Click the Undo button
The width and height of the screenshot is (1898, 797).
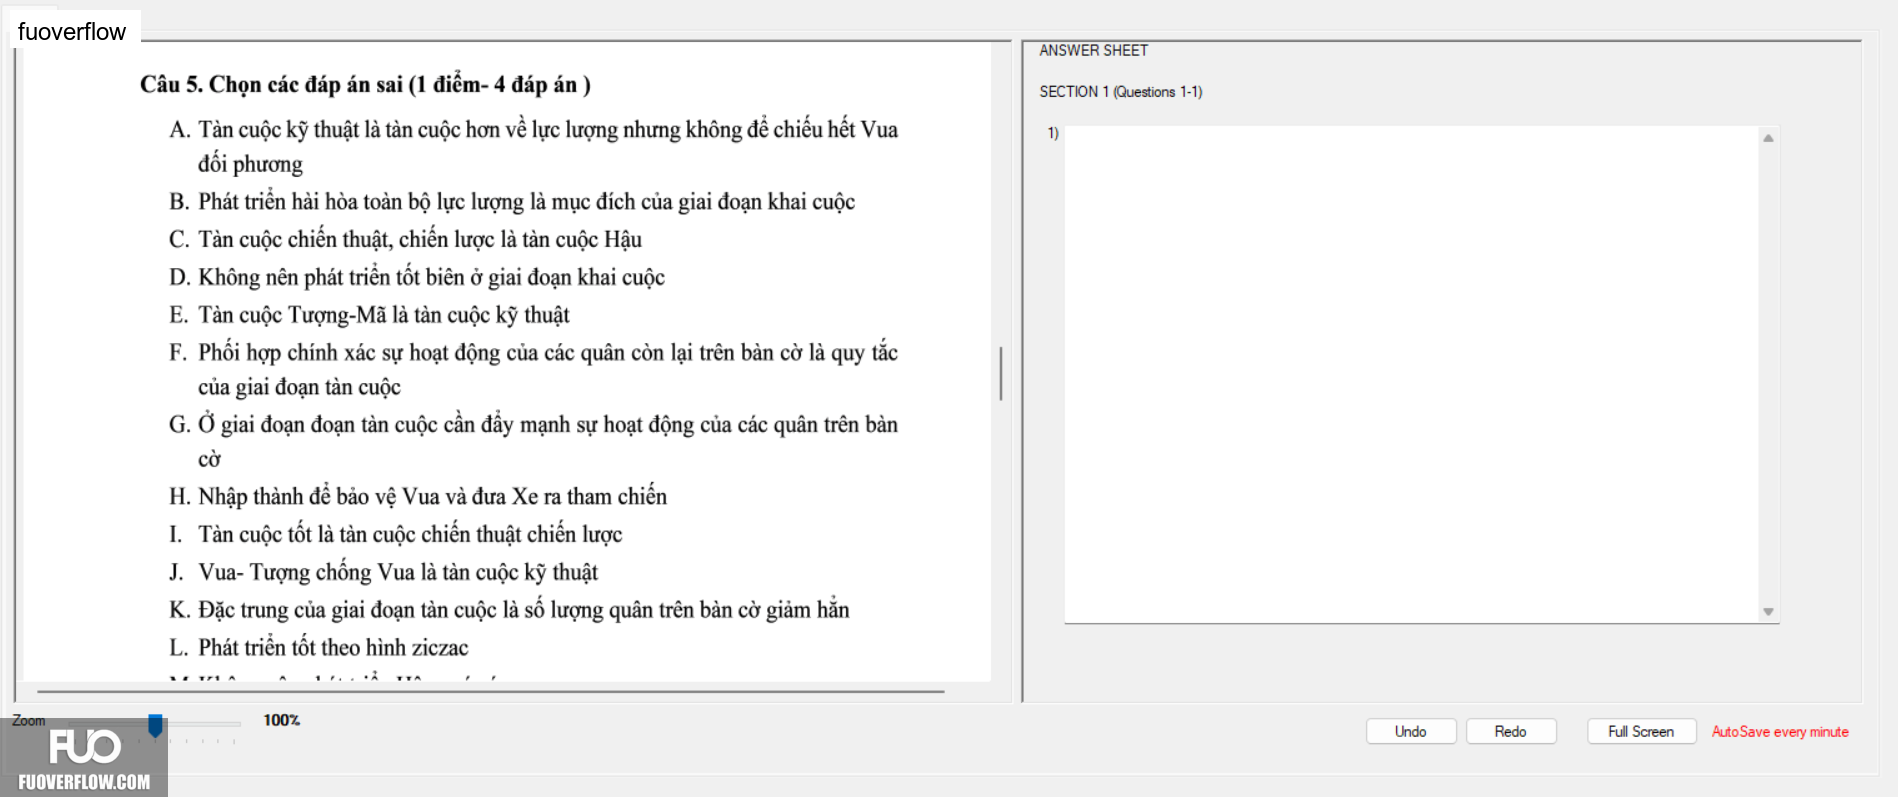(x=1410, y=731)
